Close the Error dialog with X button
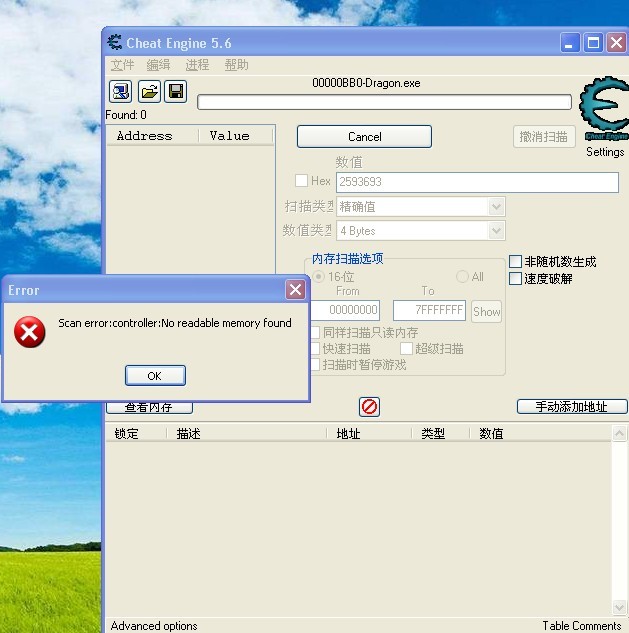629x633 pixels. point(295,289)
